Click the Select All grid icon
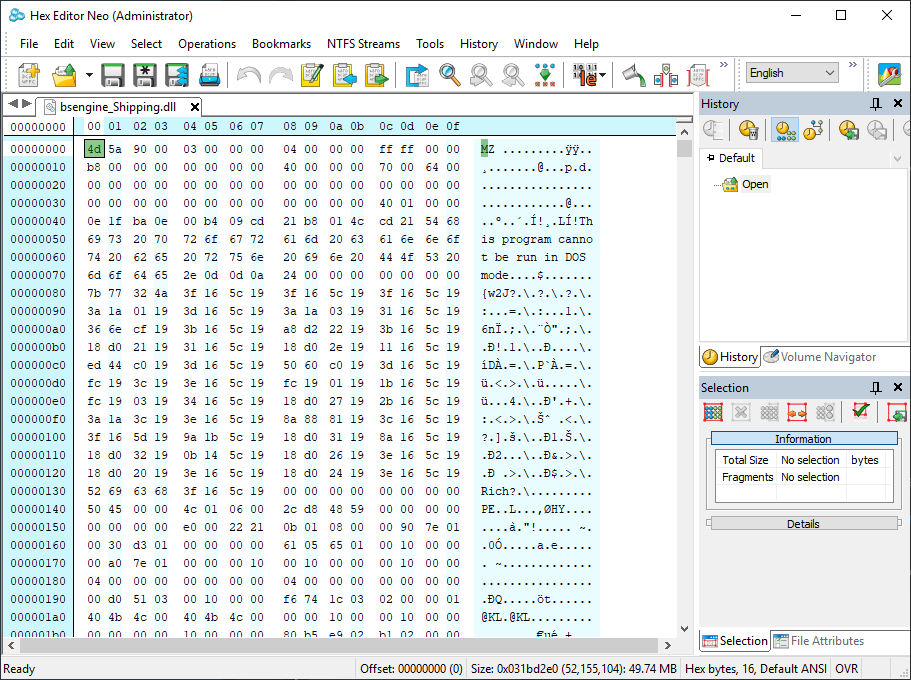Screen dimensions: 911x680 click(713, 412)
